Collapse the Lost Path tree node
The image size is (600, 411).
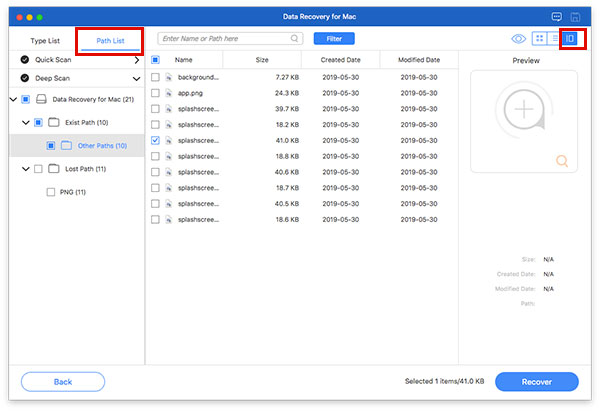click(x=26, y=169)
